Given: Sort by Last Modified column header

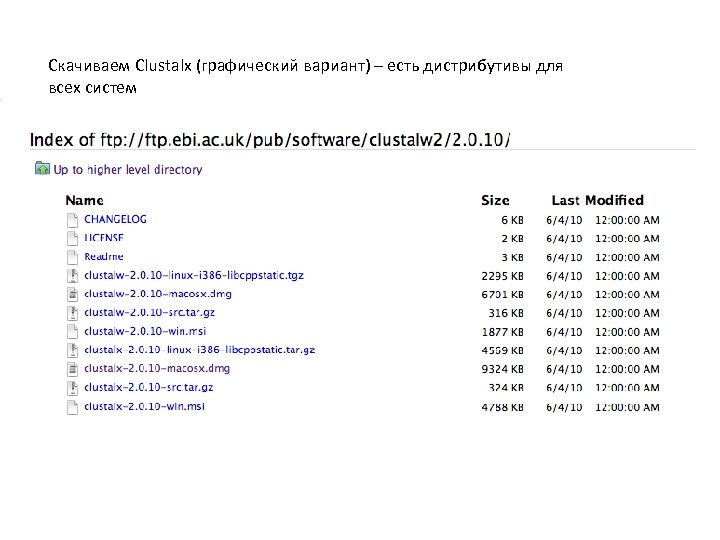Looking at the screenshot, I should (x=597, y=200).
